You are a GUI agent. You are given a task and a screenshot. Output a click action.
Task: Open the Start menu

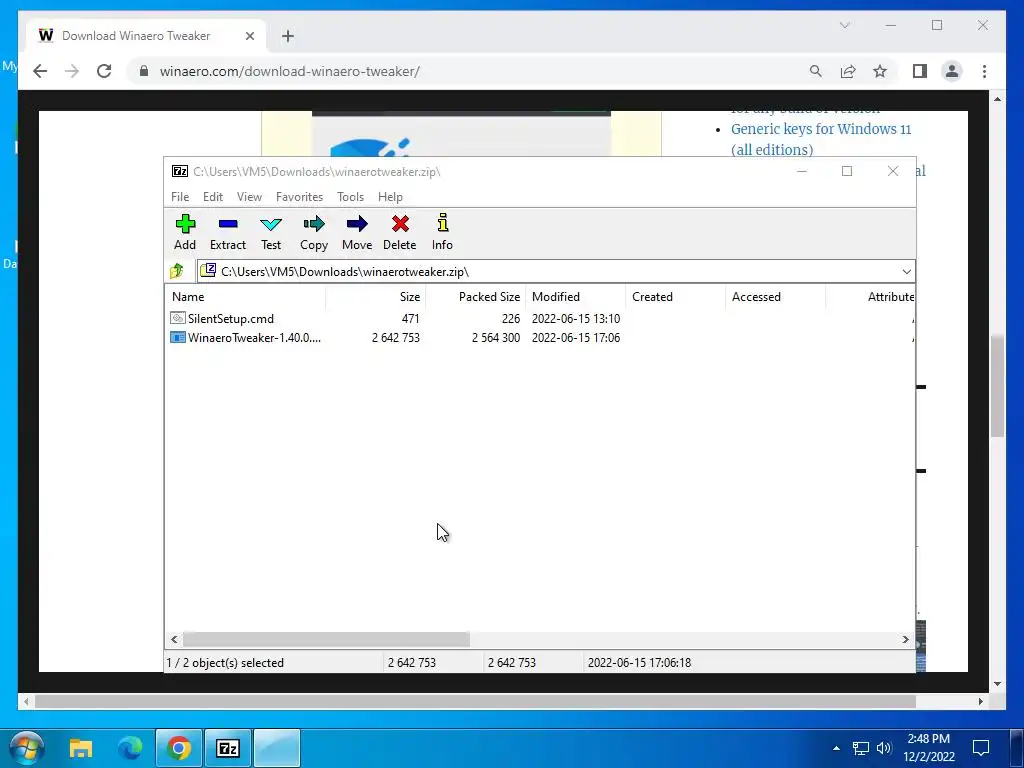click(27, 748)
